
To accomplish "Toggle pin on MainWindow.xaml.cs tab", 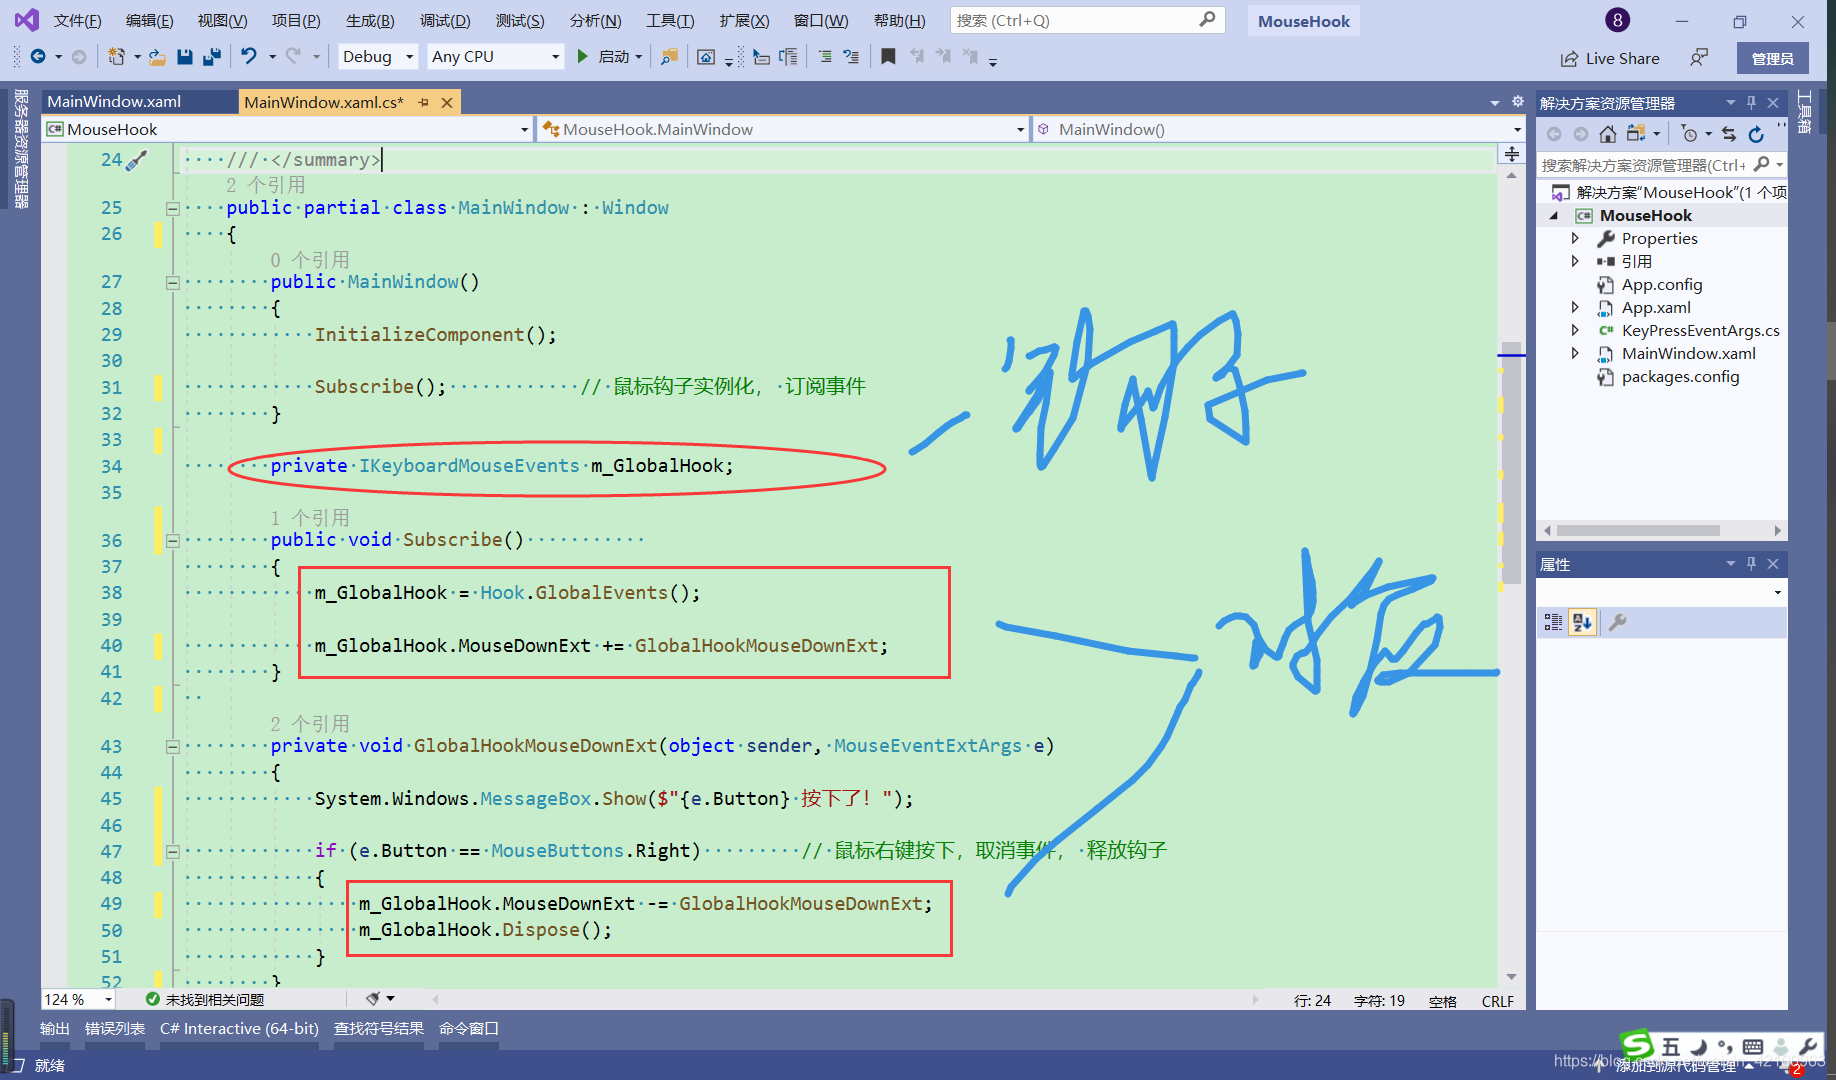I will [x=423, y=102].
